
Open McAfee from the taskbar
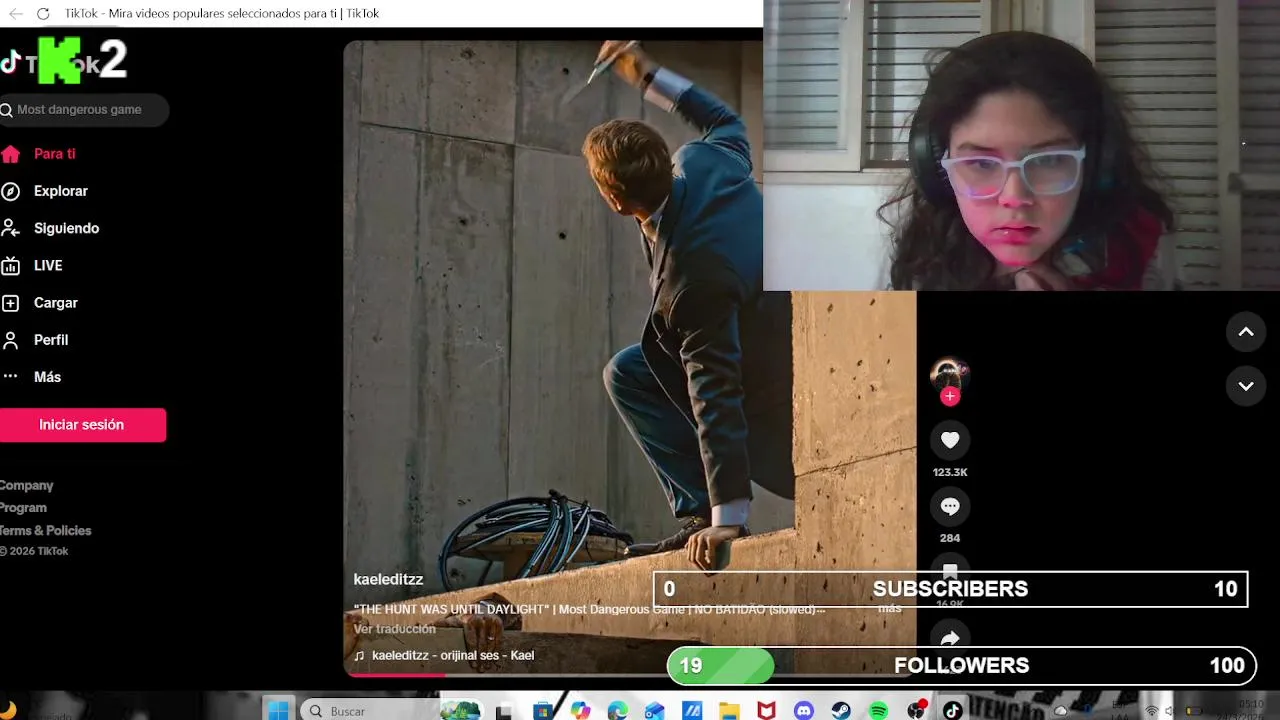[x=766, y=710]
